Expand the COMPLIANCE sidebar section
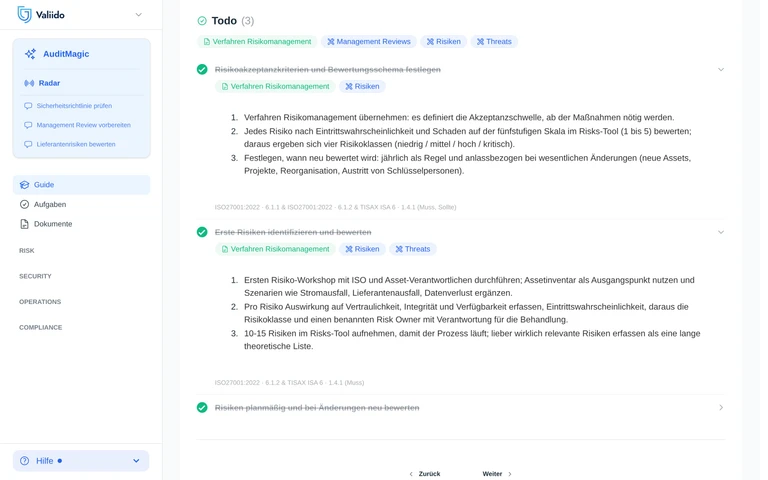The width and height of the screenshot is (768, 480). [x=41, y=327]
